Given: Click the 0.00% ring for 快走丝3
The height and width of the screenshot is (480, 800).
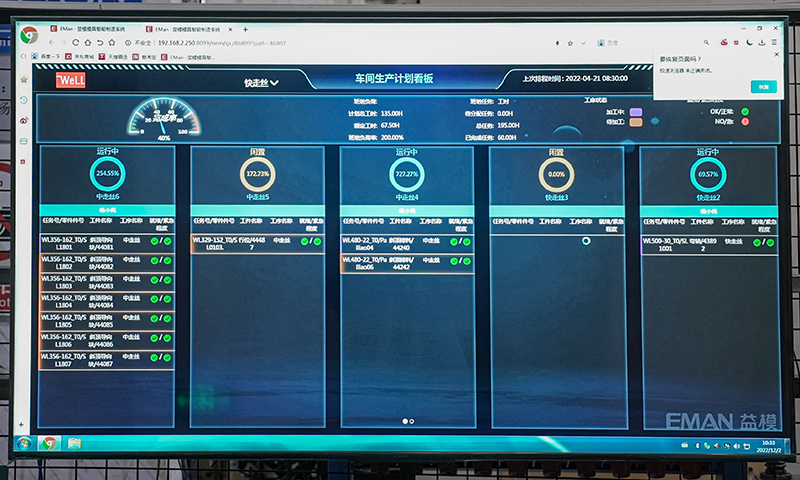Looking at the screenshot, I should 557,174.
